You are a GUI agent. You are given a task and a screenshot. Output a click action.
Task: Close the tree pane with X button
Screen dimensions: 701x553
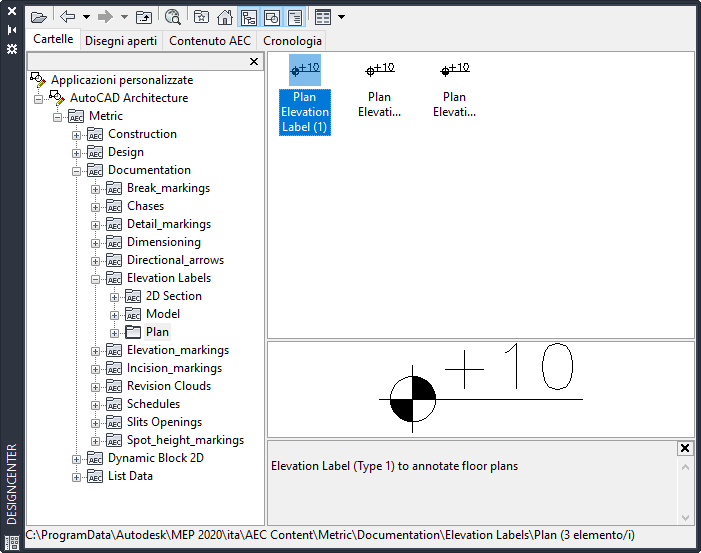pos(253,61)
